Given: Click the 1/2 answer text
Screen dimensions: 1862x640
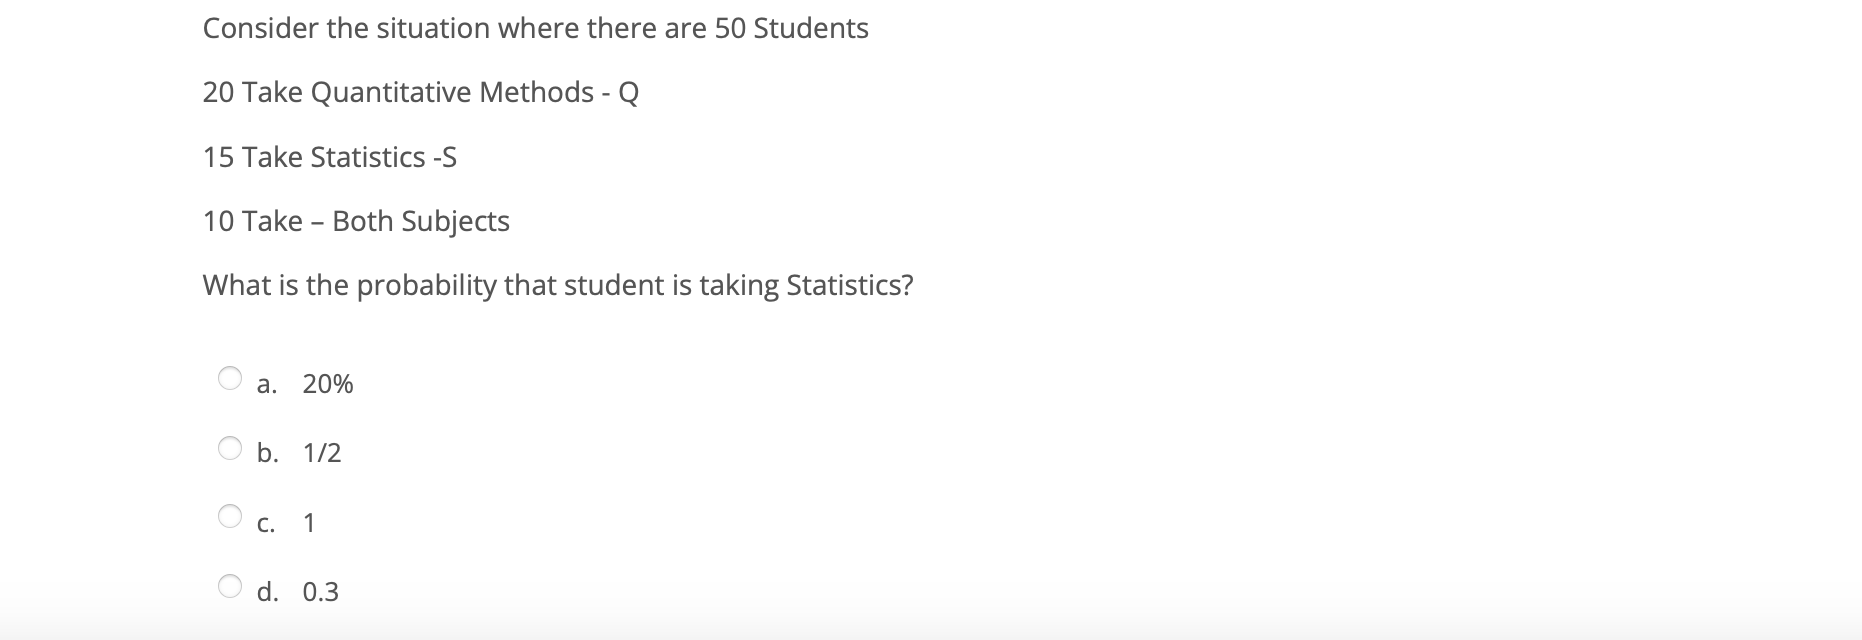Looking at the screenshot, I should point(322,453).
